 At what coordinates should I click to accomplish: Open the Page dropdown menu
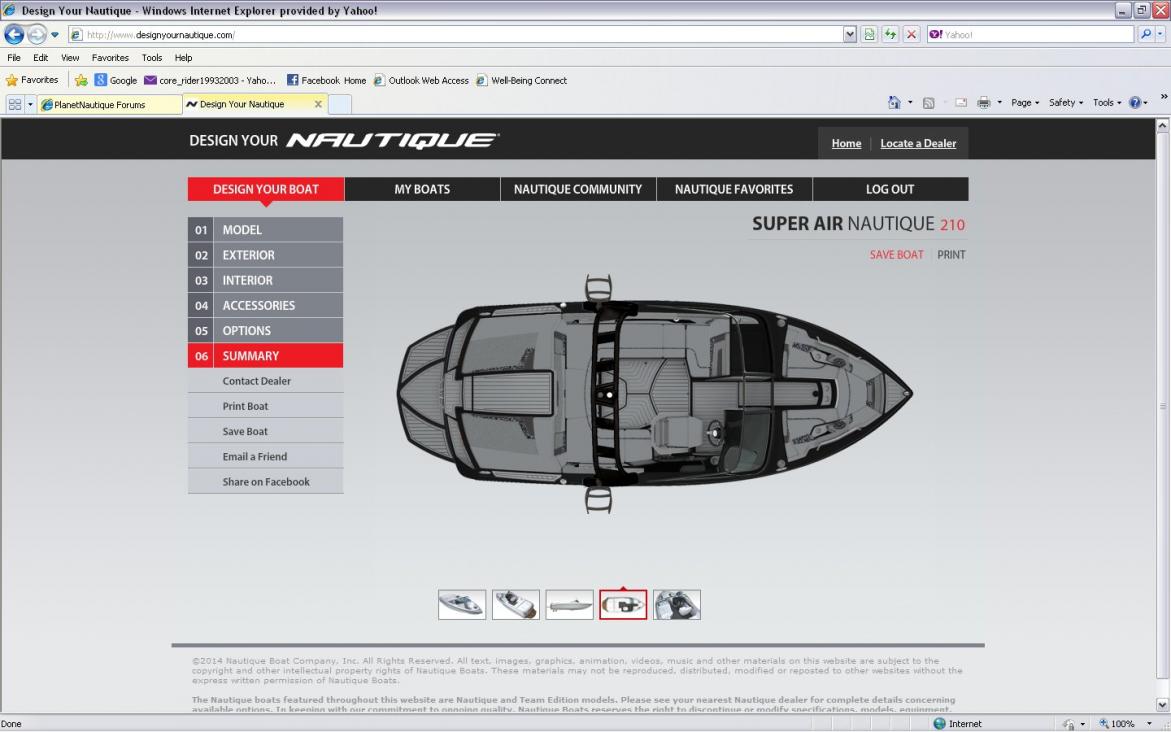pos(1025,102)
